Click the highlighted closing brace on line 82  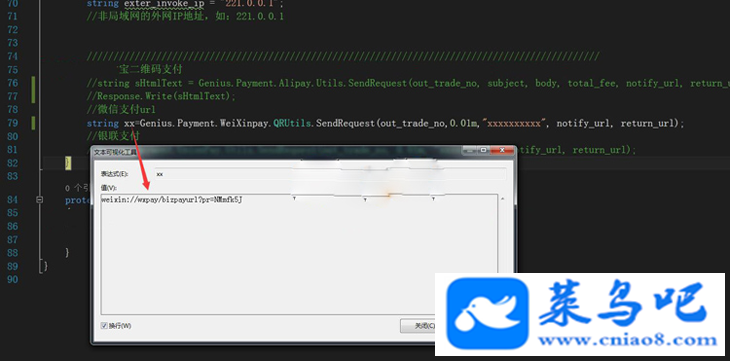[68, 163]
